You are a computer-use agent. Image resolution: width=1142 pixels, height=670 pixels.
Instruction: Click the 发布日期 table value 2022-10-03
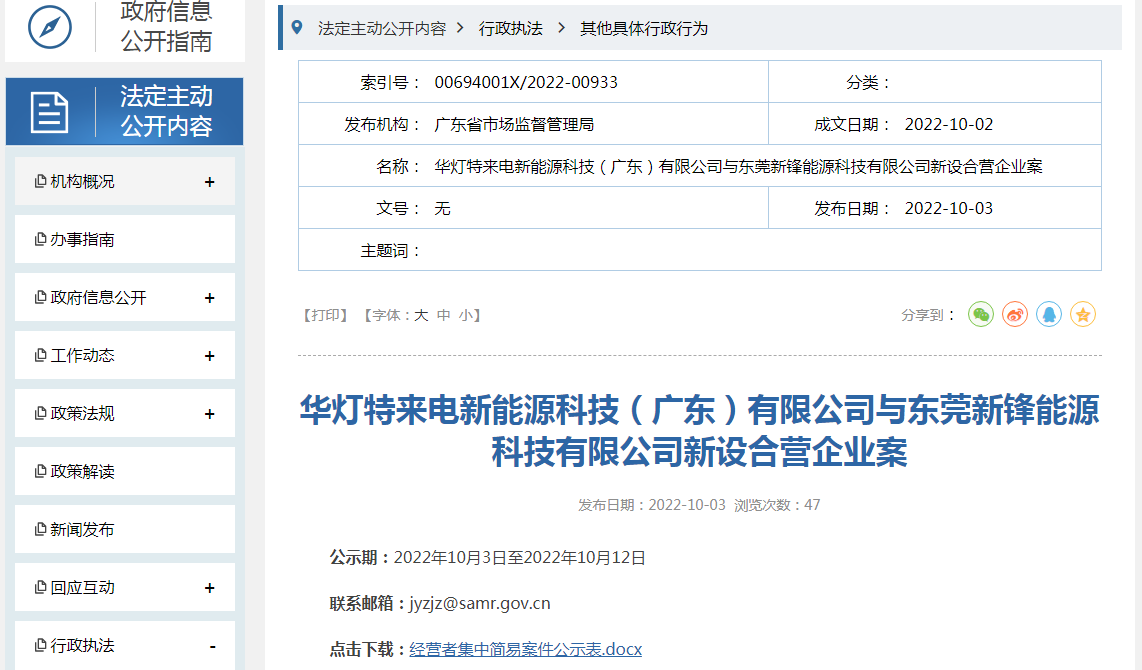point(949,208)
